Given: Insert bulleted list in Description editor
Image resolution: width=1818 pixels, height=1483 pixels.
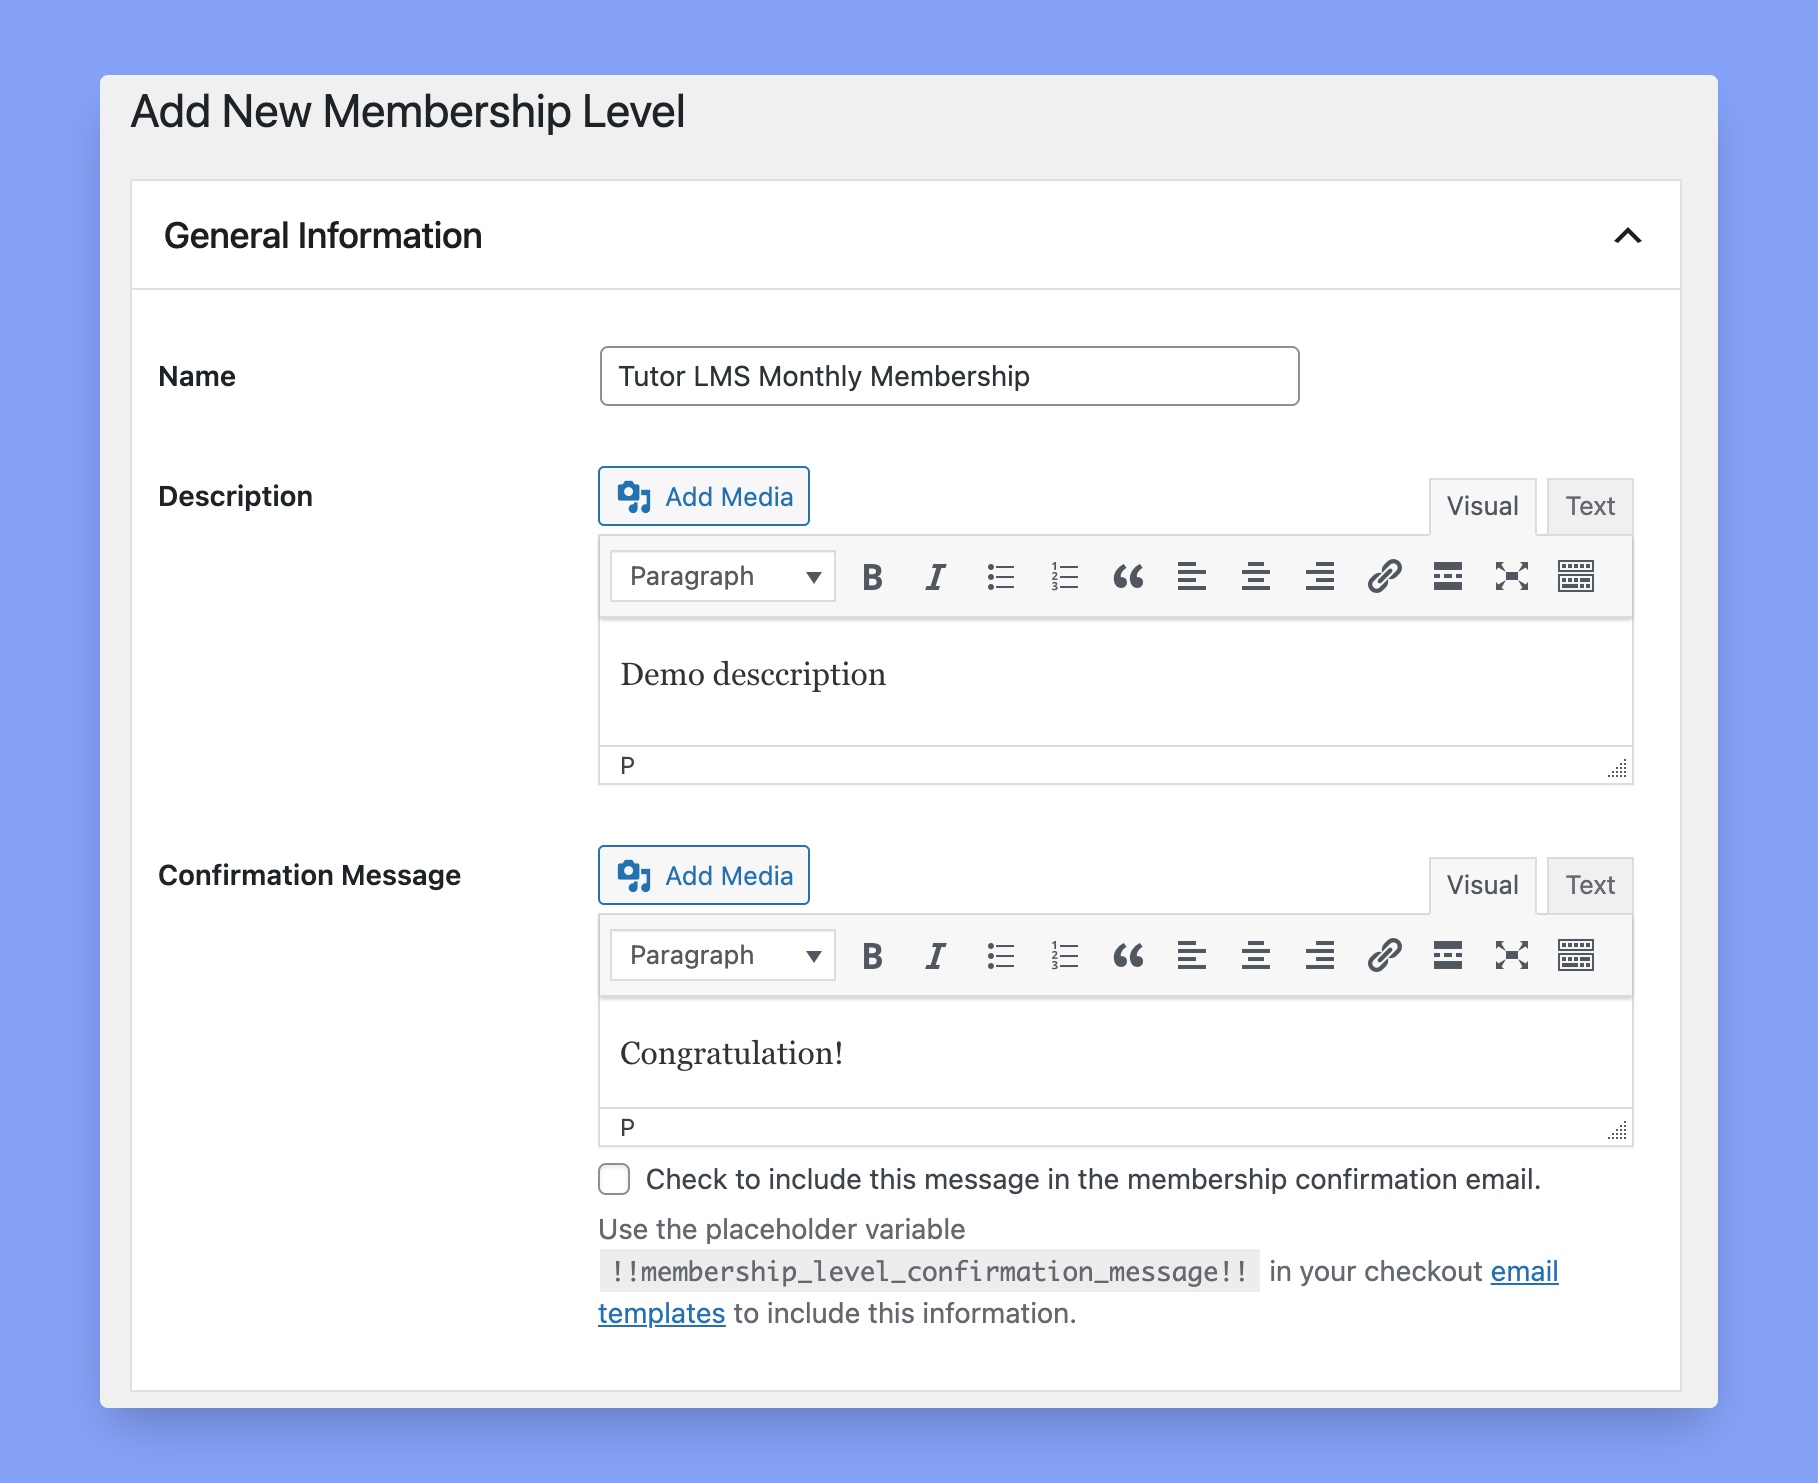Looking at the screenshot, I should [1000, 577].
